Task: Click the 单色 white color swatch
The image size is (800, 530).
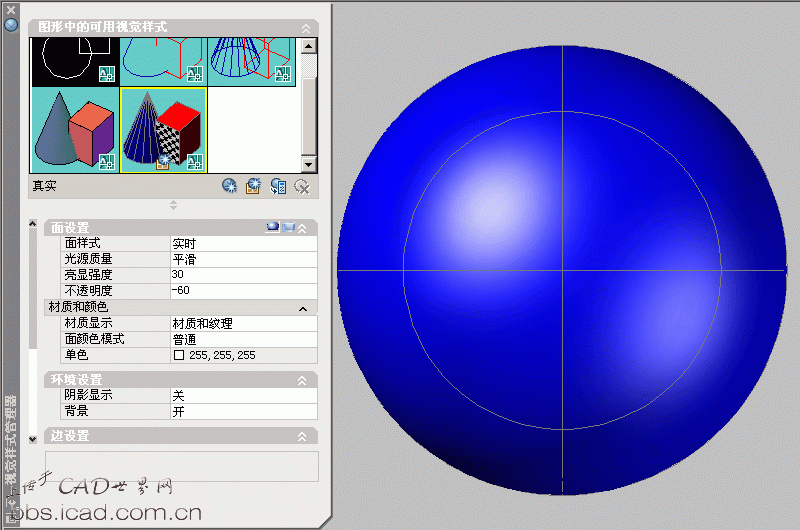Action: tap(179, 355)
